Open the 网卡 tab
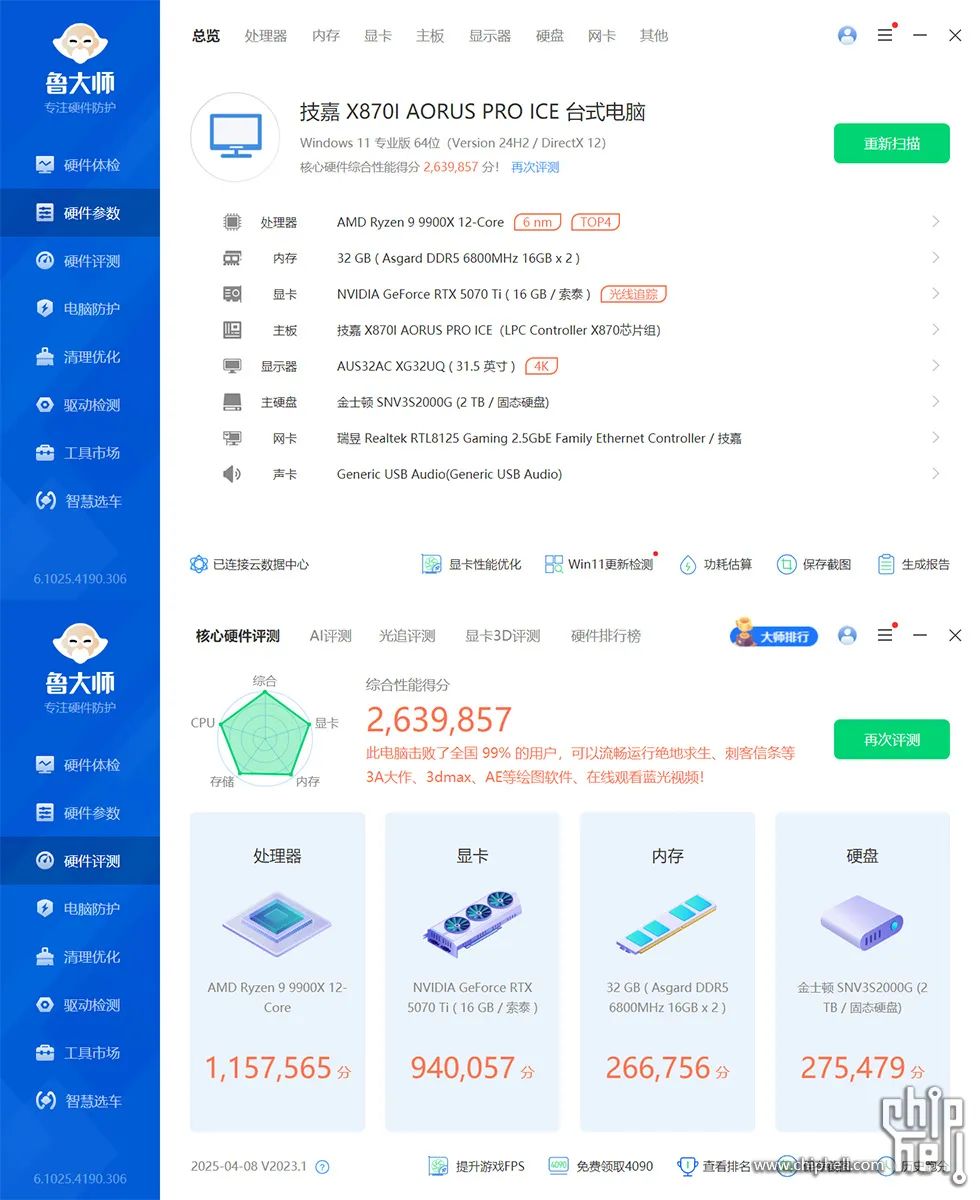The height and width of the screenshot is (1200, 980). coord(602,35)
